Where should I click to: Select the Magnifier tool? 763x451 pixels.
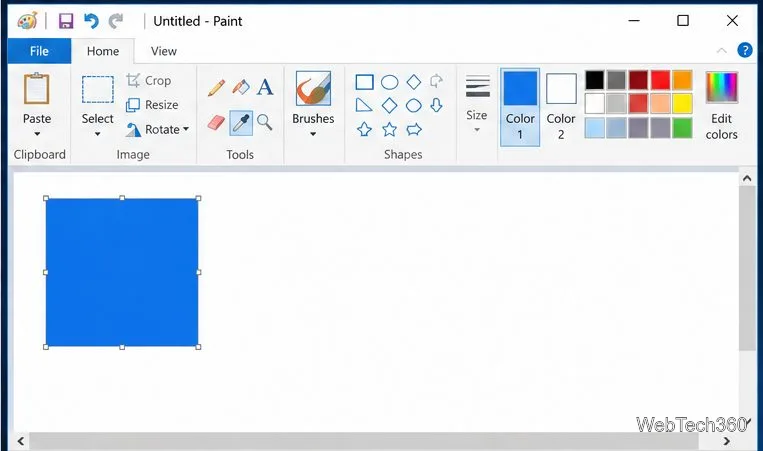pyautogui.click(x=265, y=122)
